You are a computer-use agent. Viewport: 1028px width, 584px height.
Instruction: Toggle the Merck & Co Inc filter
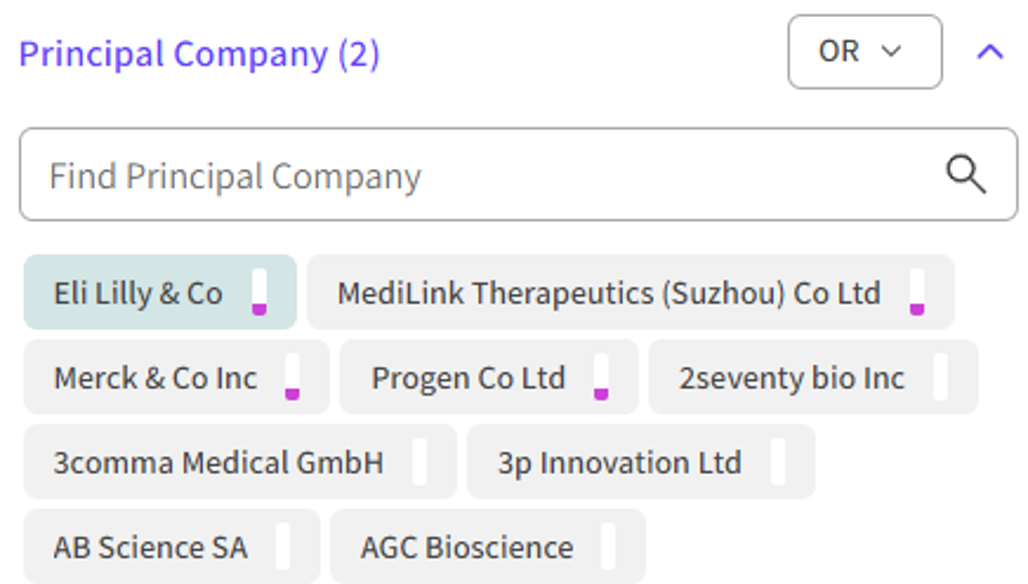155,378
